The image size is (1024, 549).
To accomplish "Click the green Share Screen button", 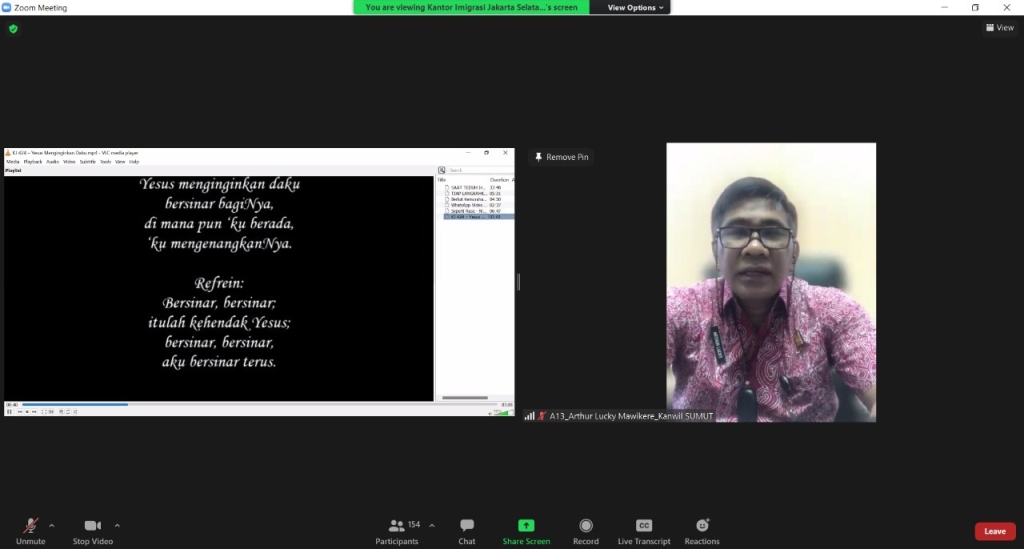I will [x=526, y=531].
